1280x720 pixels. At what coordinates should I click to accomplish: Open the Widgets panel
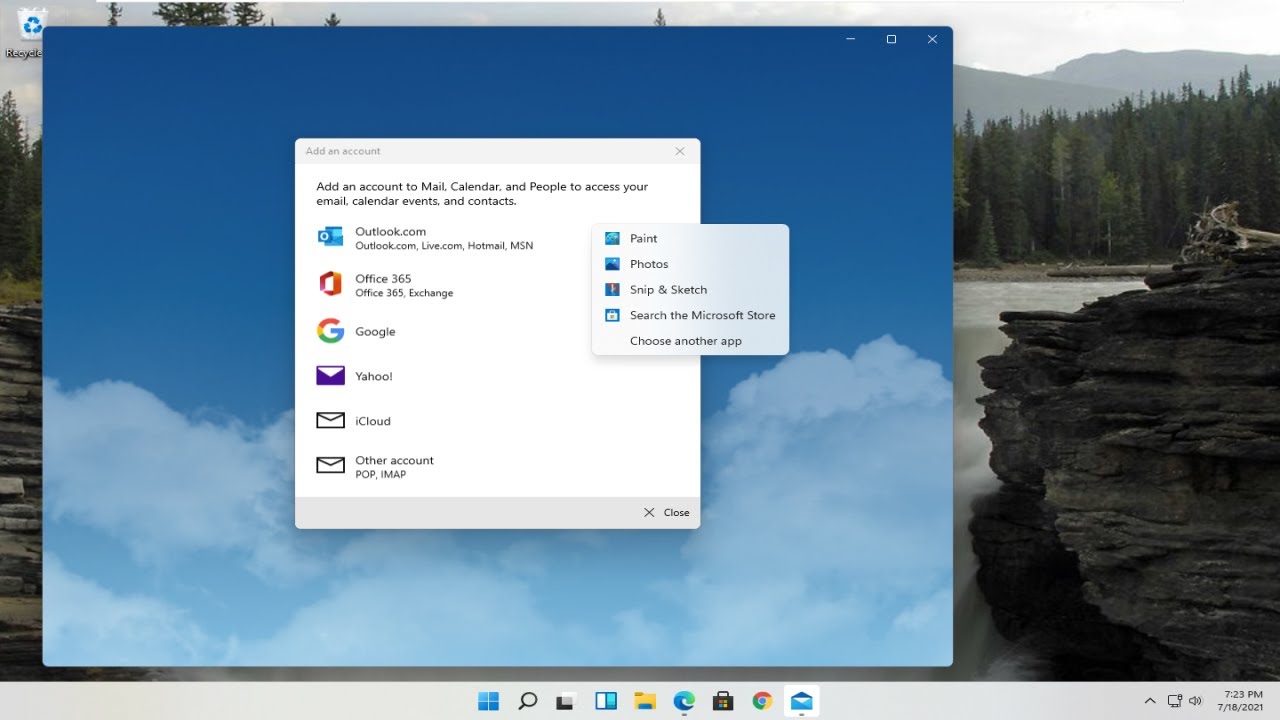pyautogui.click(x=606, y=701)
